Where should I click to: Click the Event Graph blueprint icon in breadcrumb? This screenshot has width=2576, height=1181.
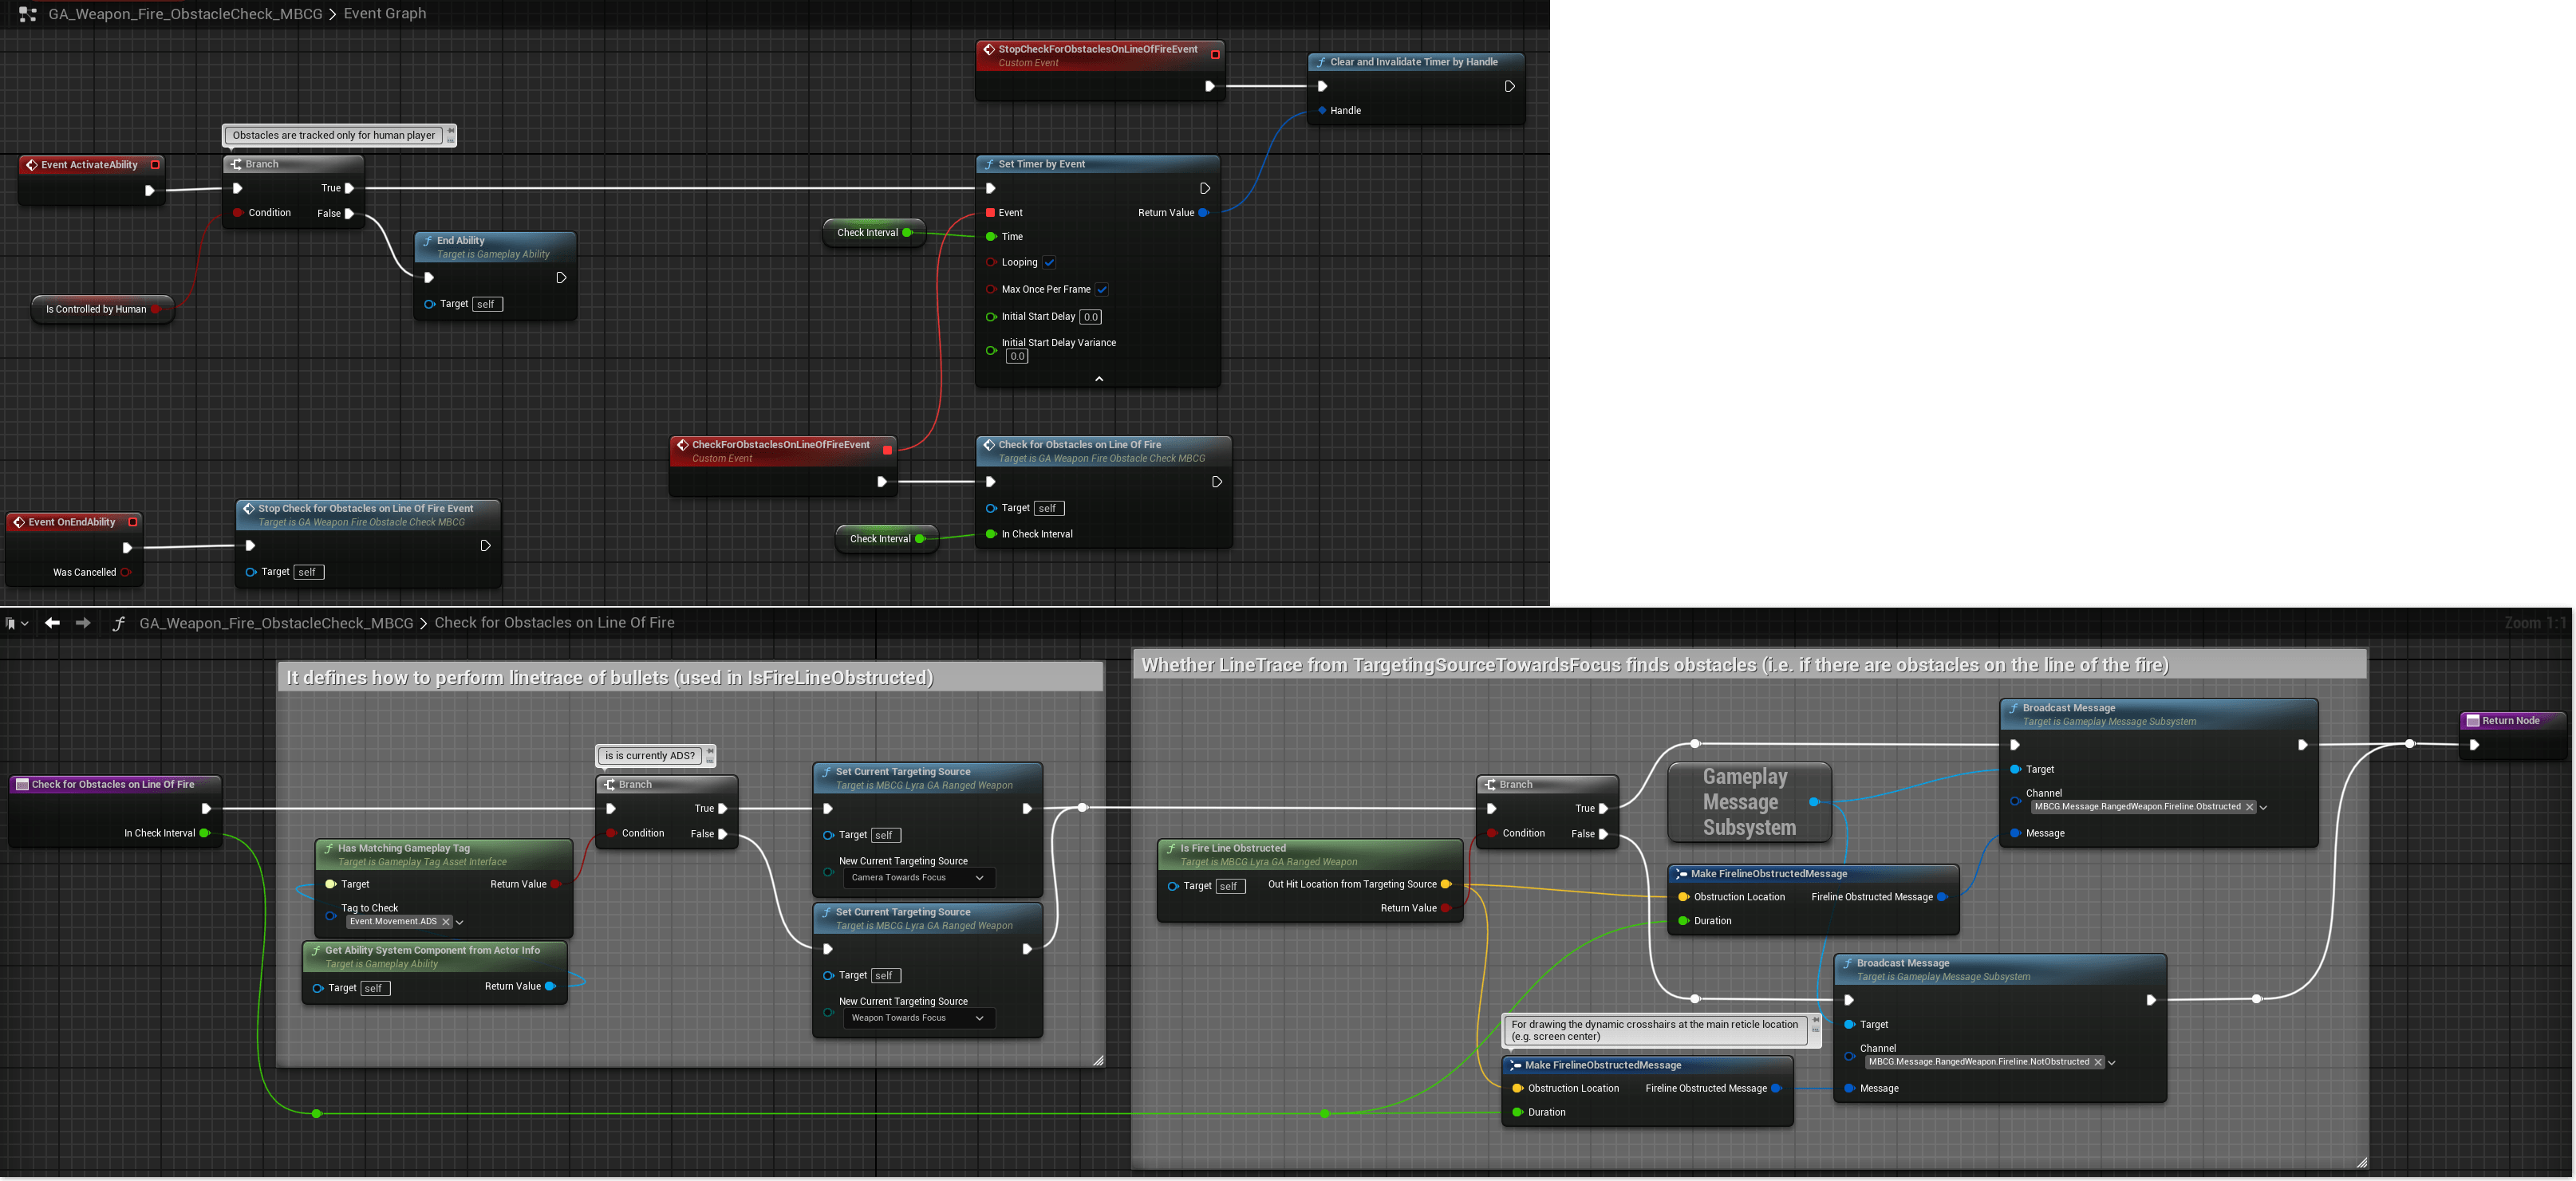[x=28, y=14]
